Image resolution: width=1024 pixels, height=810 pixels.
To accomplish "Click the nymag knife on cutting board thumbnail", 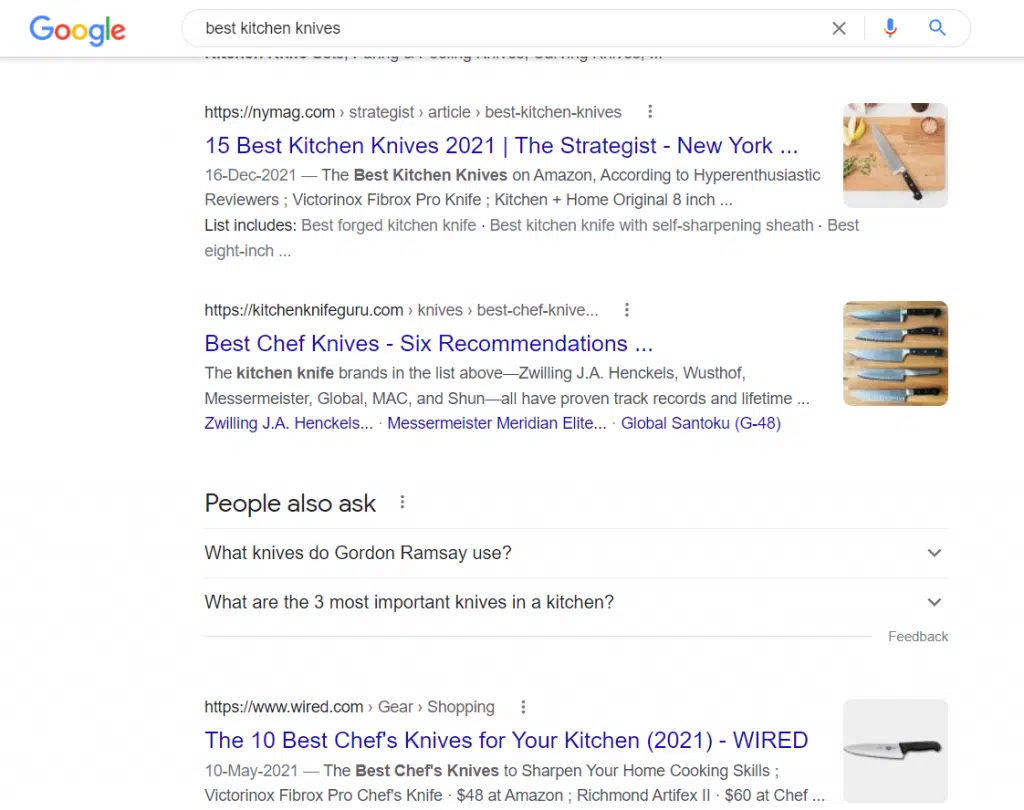I will coord(895,155).
